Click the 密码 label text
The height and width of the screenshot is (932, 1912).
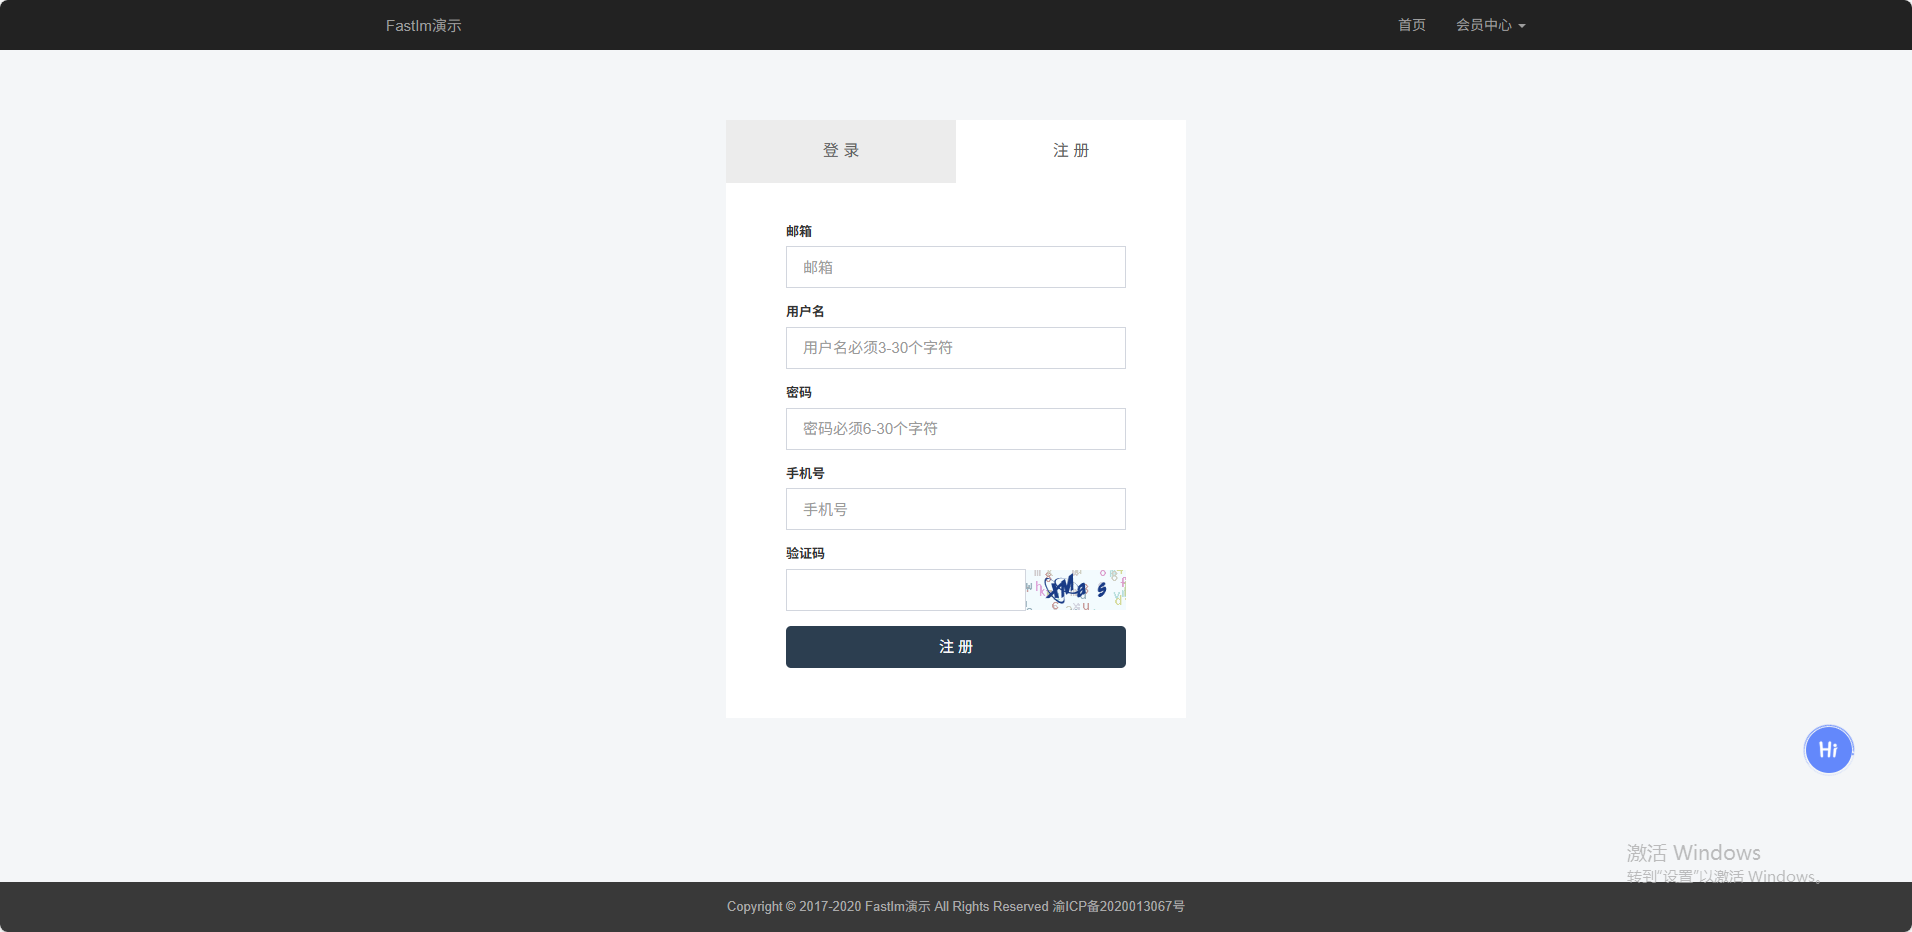click(798, 393)
